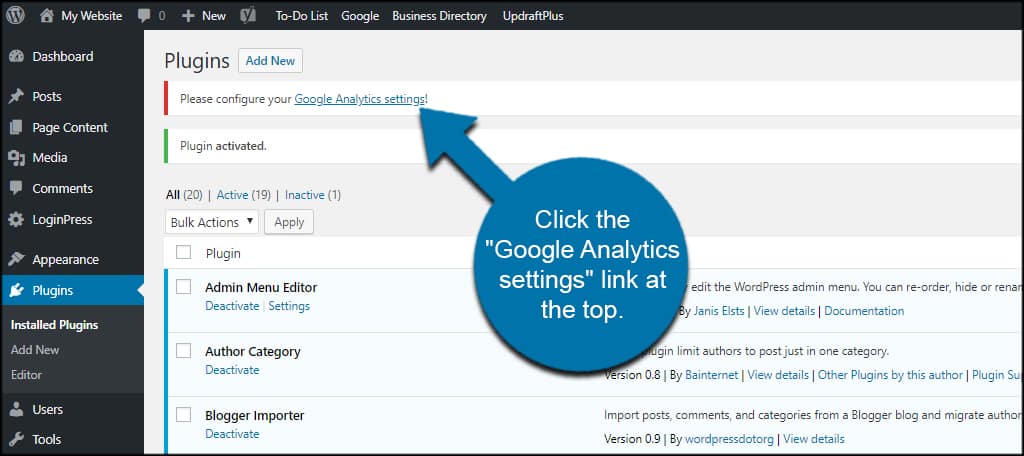Open Janis Elsts author link
The image size is (1024, 456).
pyautogui.click(x=718, y=311)
